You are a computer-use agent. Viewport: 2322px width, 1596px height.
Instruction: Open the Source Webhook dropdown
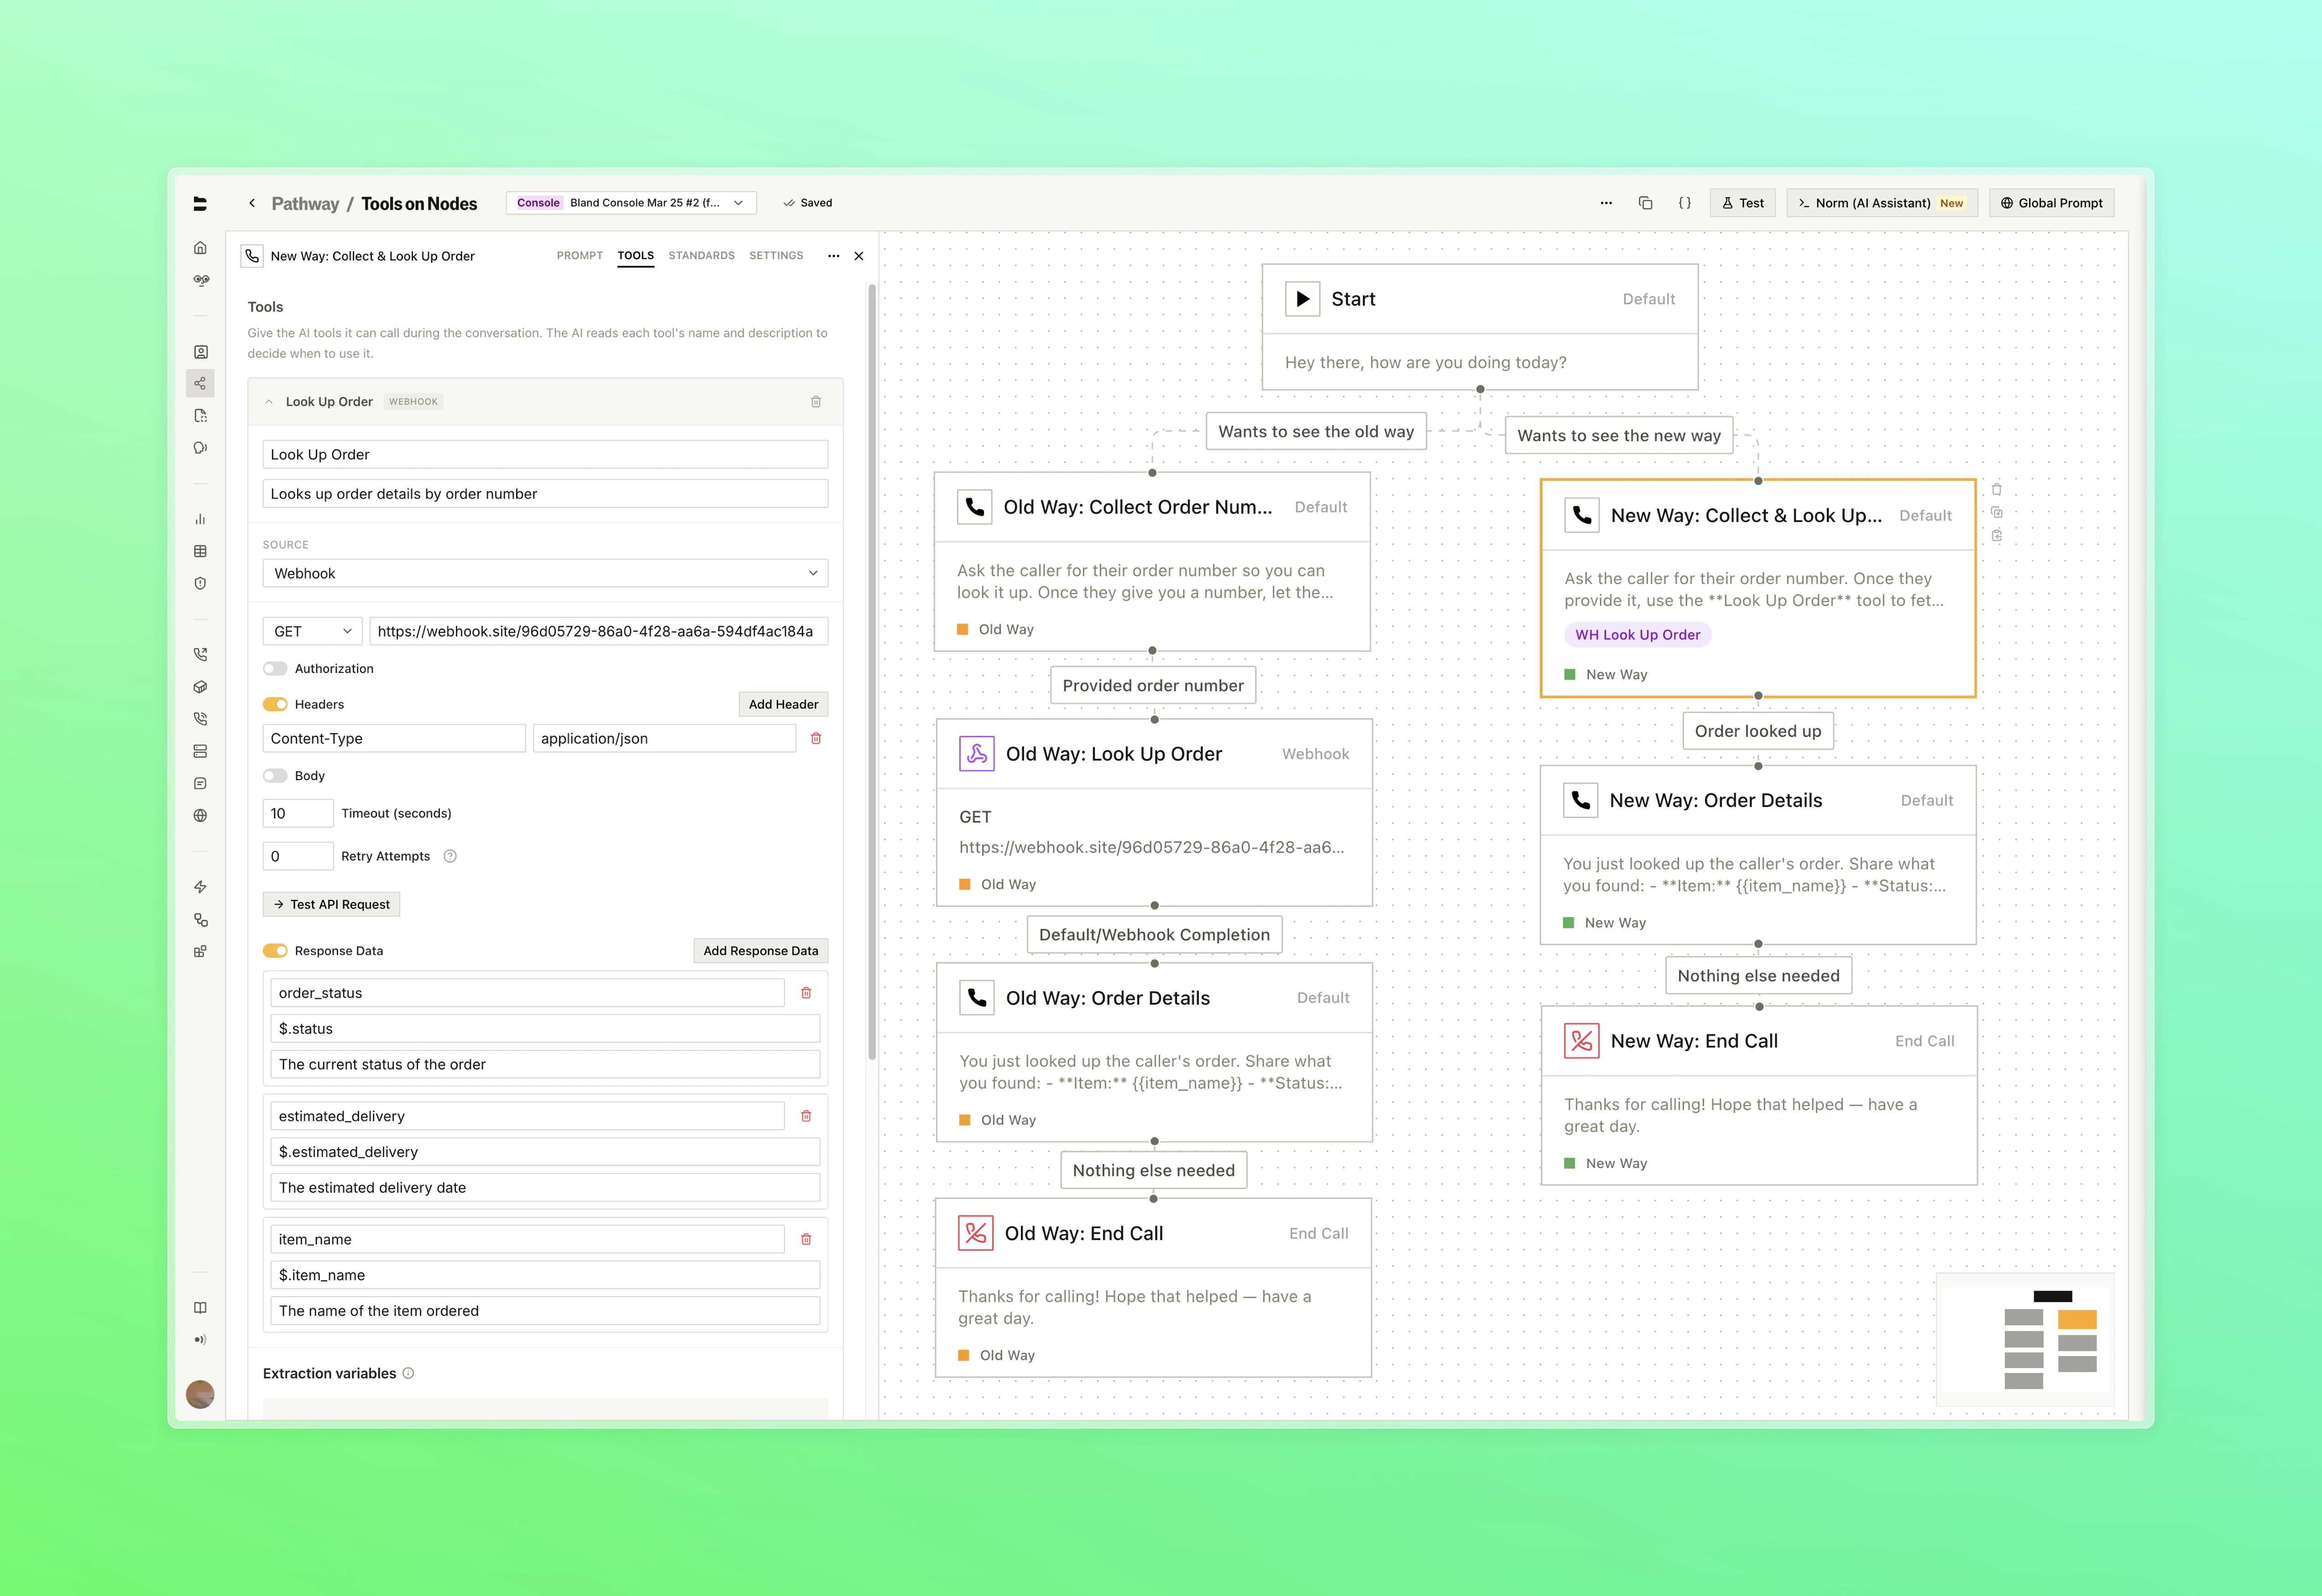[545, 573]
